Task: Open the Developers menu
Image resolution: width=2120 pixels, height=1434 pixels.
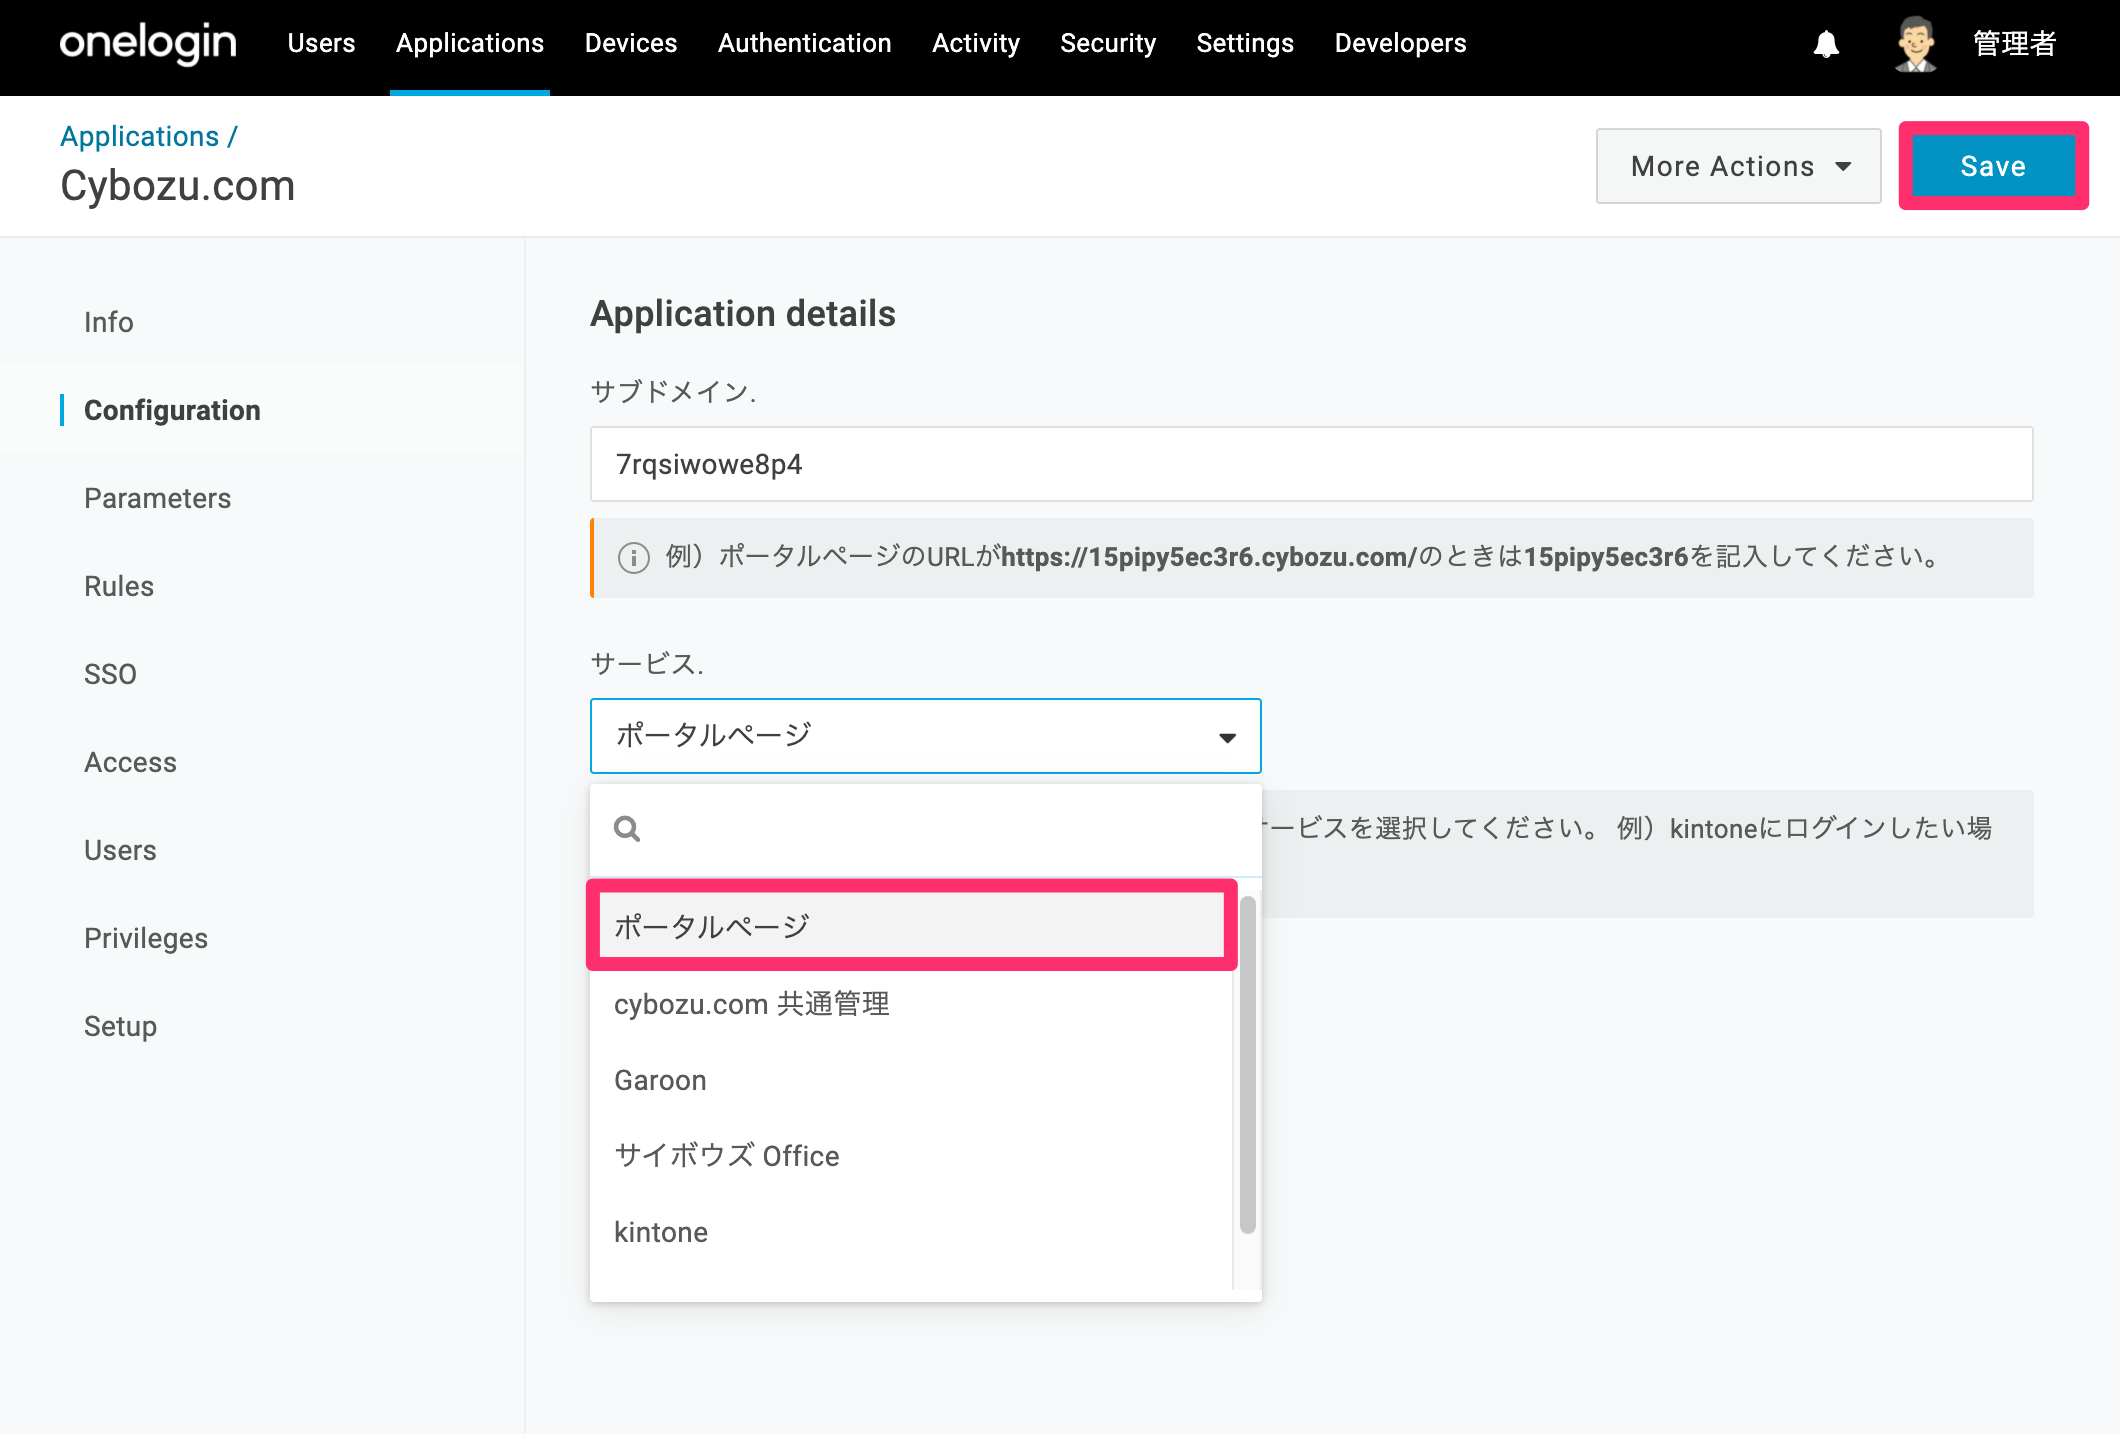Action: click(x=1400, y=43)
